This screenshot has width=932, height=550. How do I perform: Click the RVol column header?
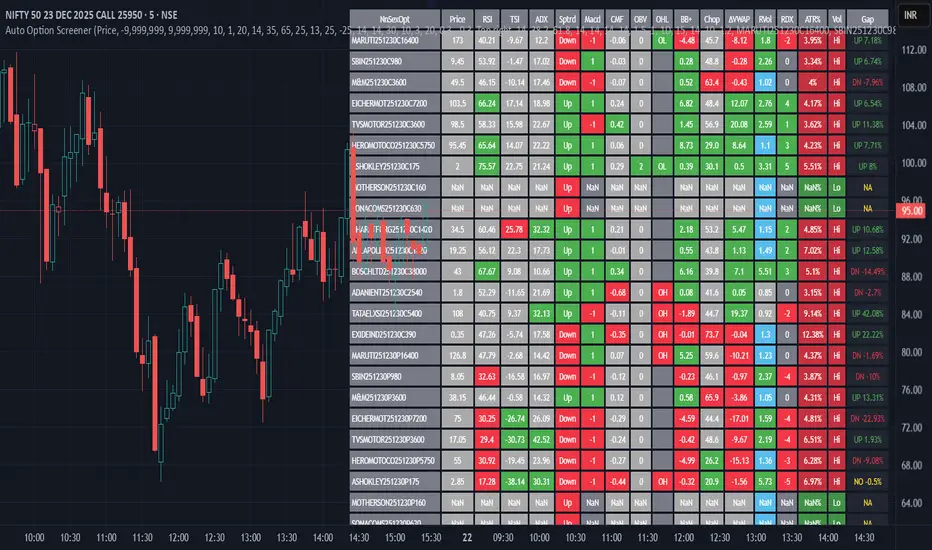[765, 19]
